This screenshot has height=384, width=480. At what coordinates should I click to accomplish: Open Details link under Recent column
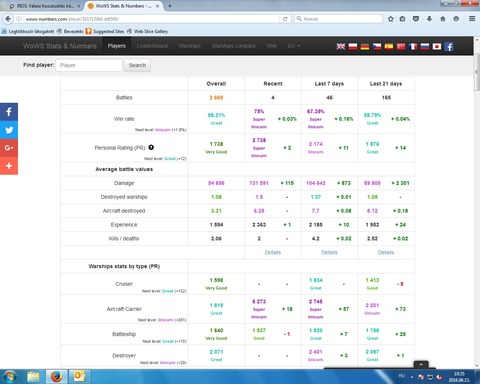click(273, 252)
